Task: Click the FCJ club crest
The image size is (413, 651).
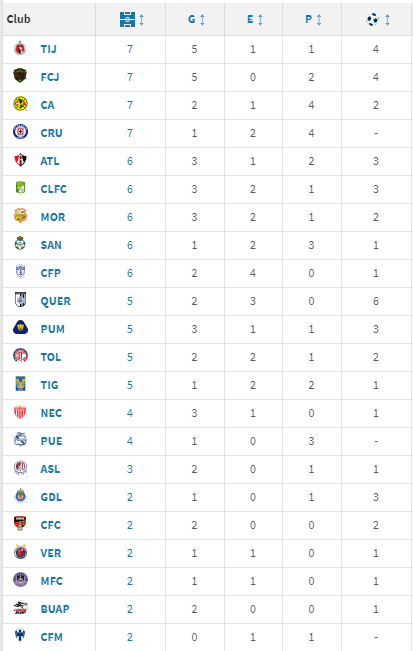Action: (20, 76)
